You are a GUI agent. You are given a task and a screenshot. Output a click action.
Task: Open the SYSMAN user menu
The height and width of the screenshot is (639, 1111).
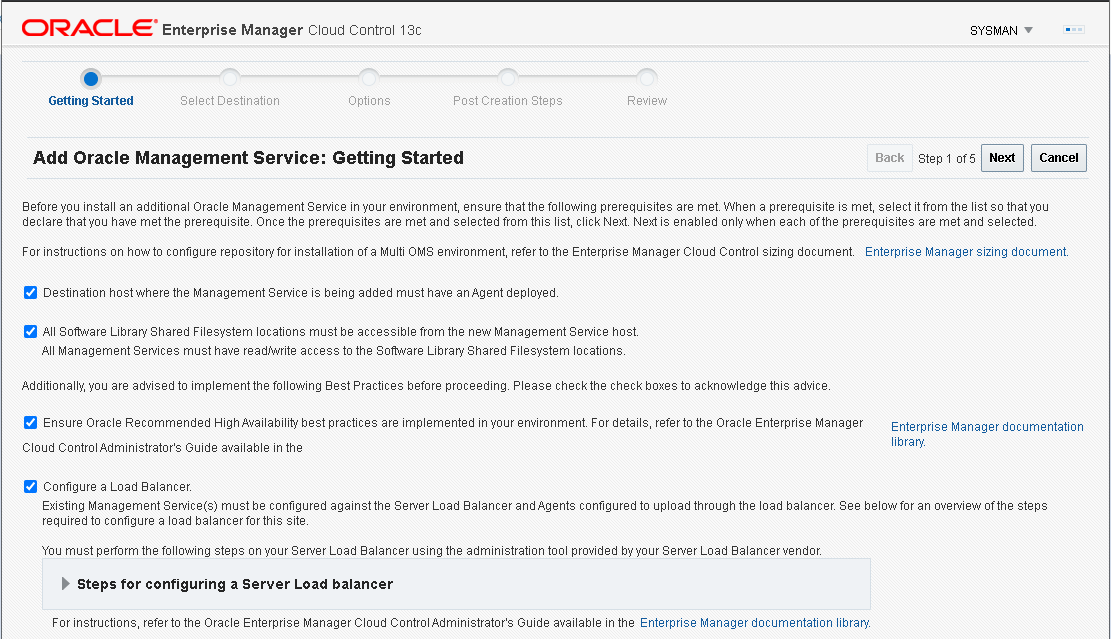[x=1000, y=30]
